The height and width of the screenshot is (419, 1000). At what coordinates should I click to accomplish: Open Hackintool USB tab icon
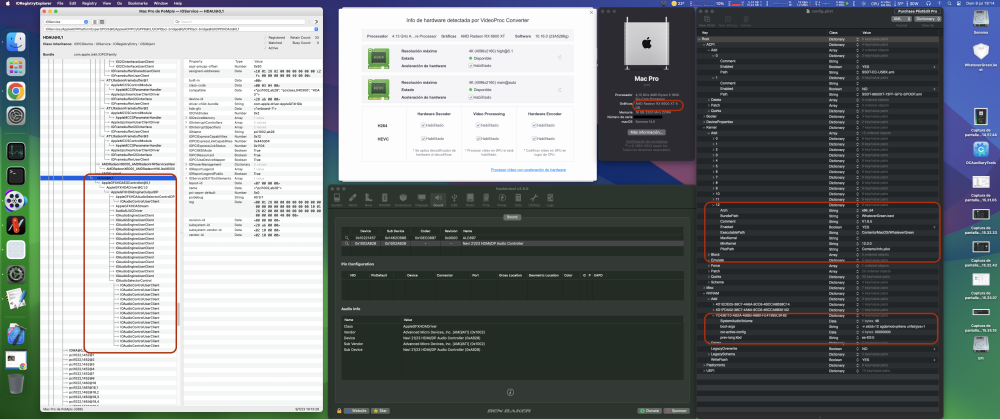pos(454,198)
